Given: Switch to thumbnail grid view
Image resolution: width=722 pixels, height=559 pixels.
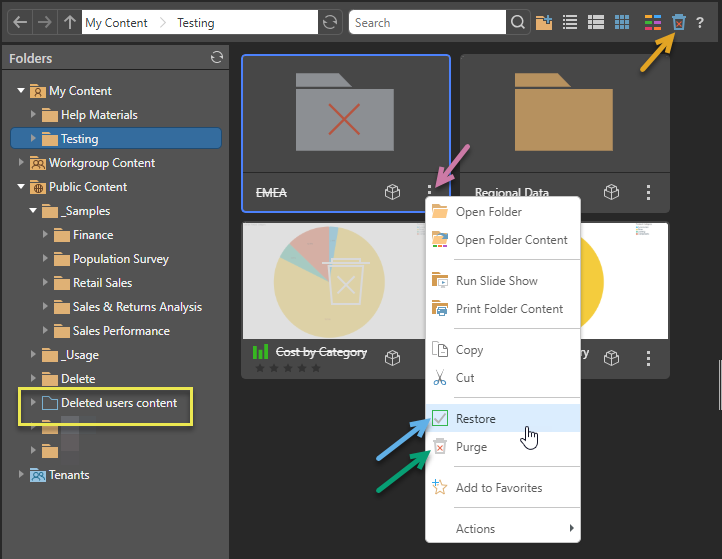Looking at the screenshot, I should (622, 22).
